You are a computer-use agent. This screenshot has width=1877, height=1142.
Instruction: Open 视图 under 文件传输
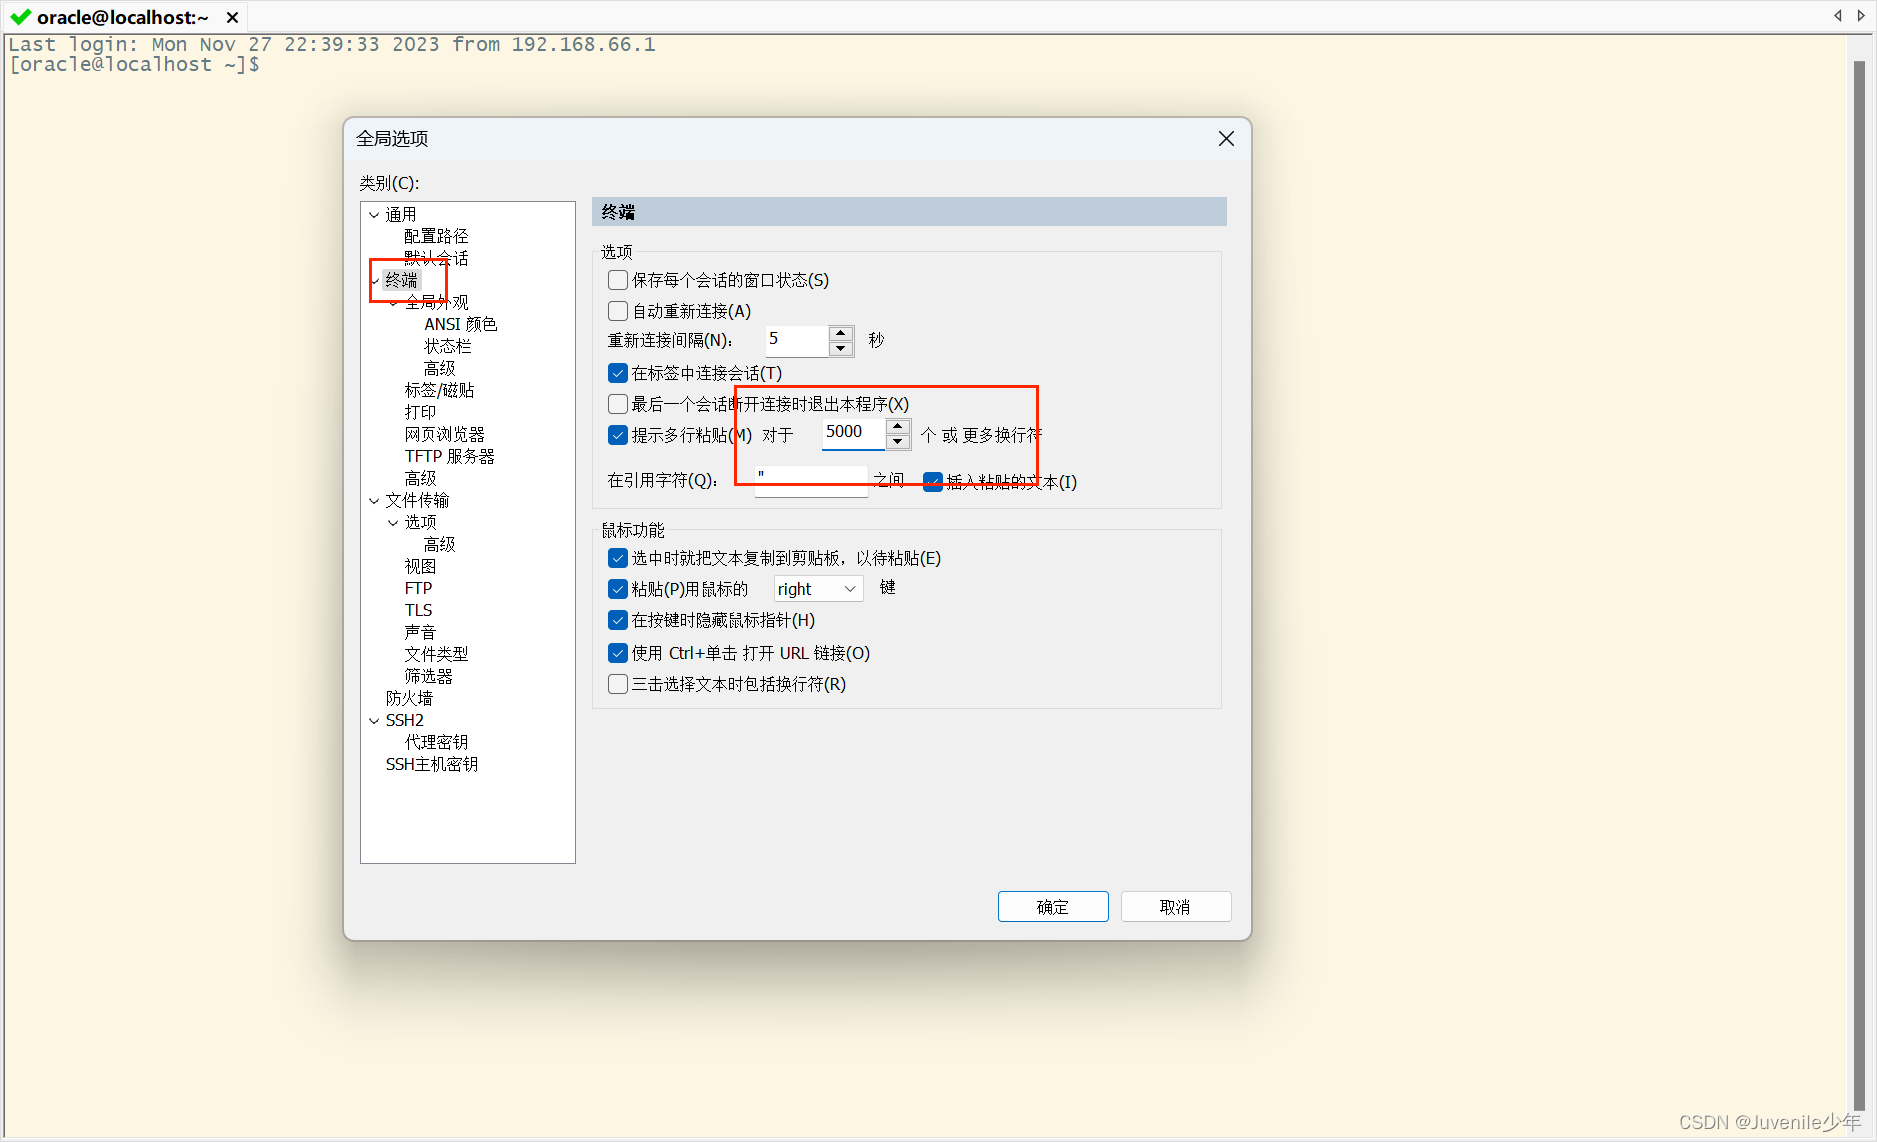(420, 566)
